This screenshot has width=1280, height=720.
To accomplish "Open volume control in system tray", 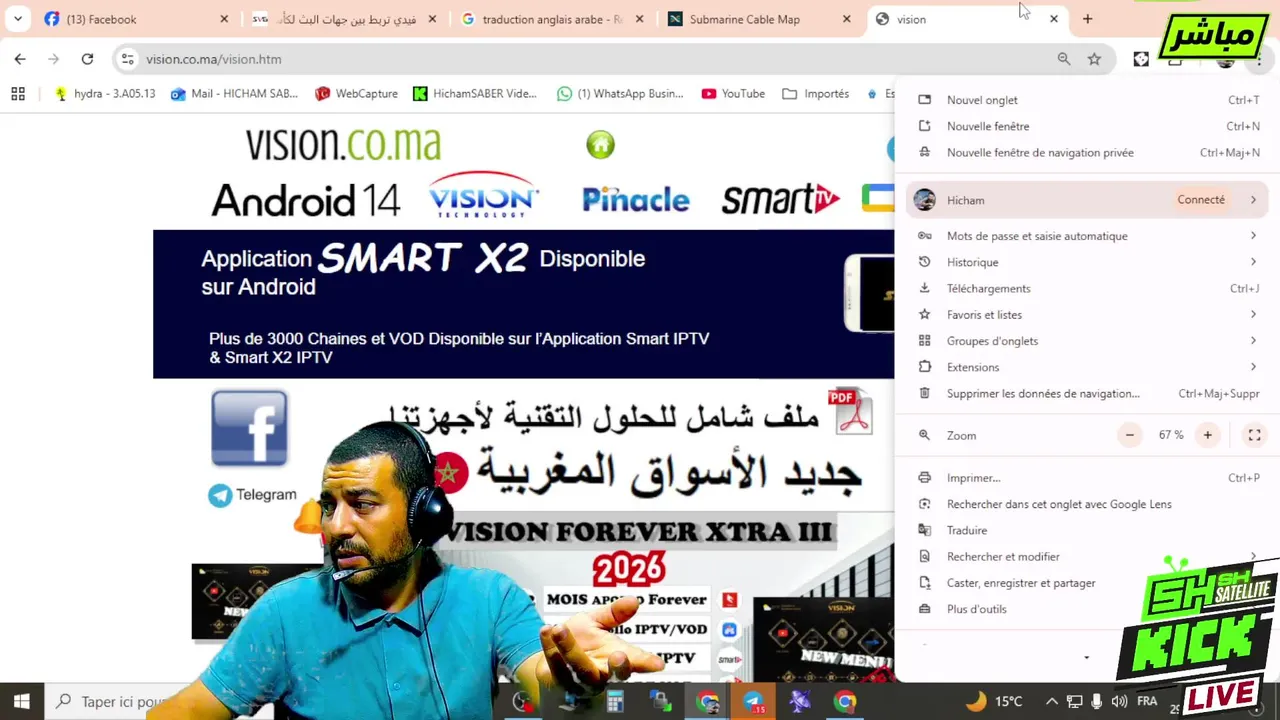I will (x=1119, y=701).
